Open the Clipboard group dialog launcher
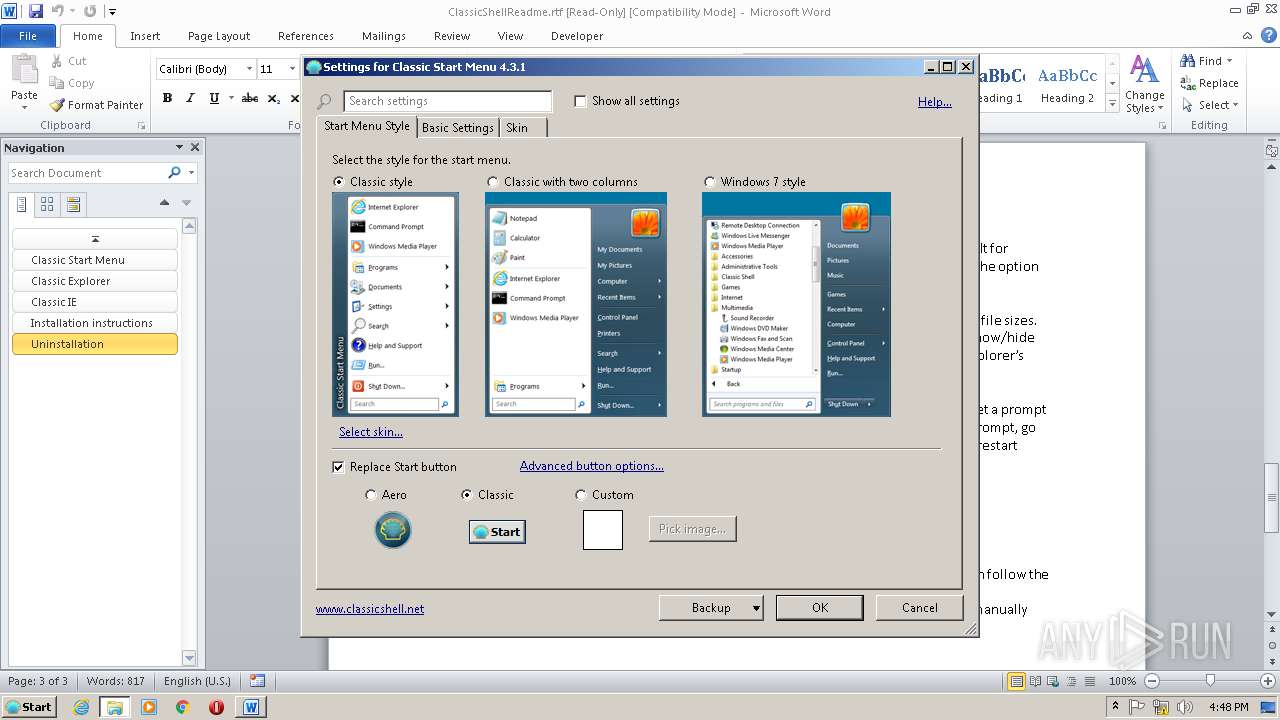1280x720 pixels. pos(141,126)
